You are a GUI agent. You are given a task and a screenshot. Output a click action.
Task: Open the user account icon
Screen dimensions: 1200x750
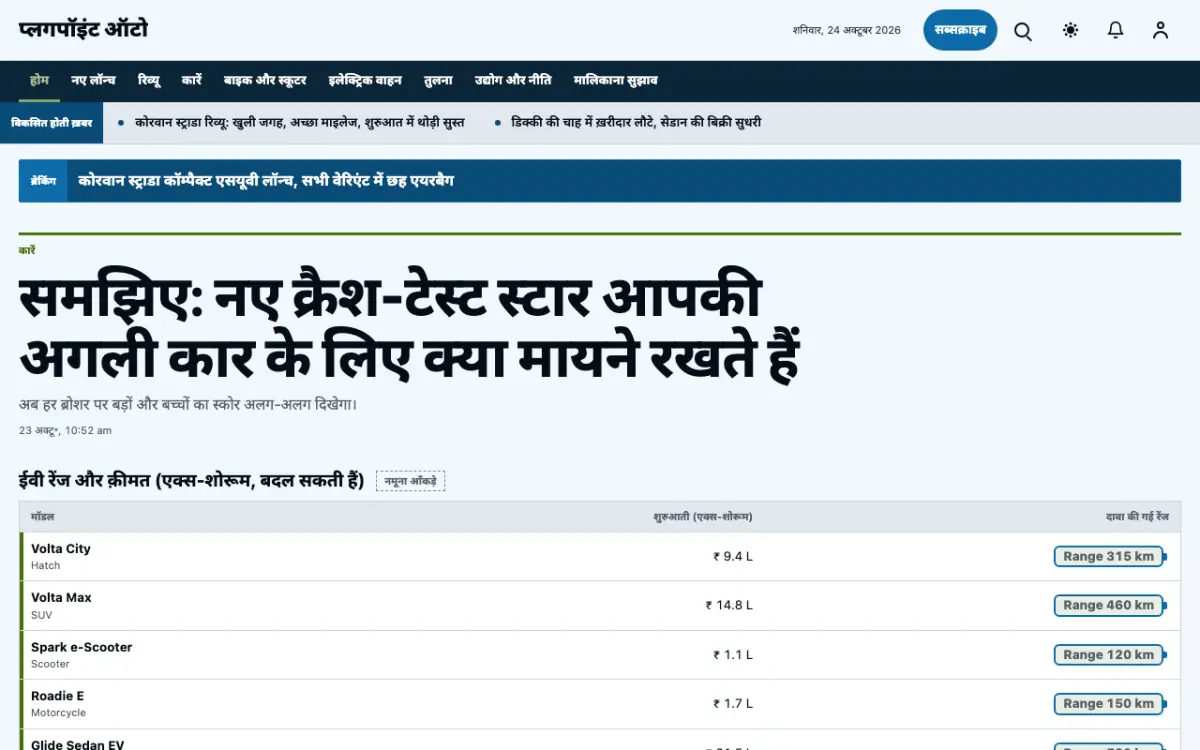tap(1160, 31)
